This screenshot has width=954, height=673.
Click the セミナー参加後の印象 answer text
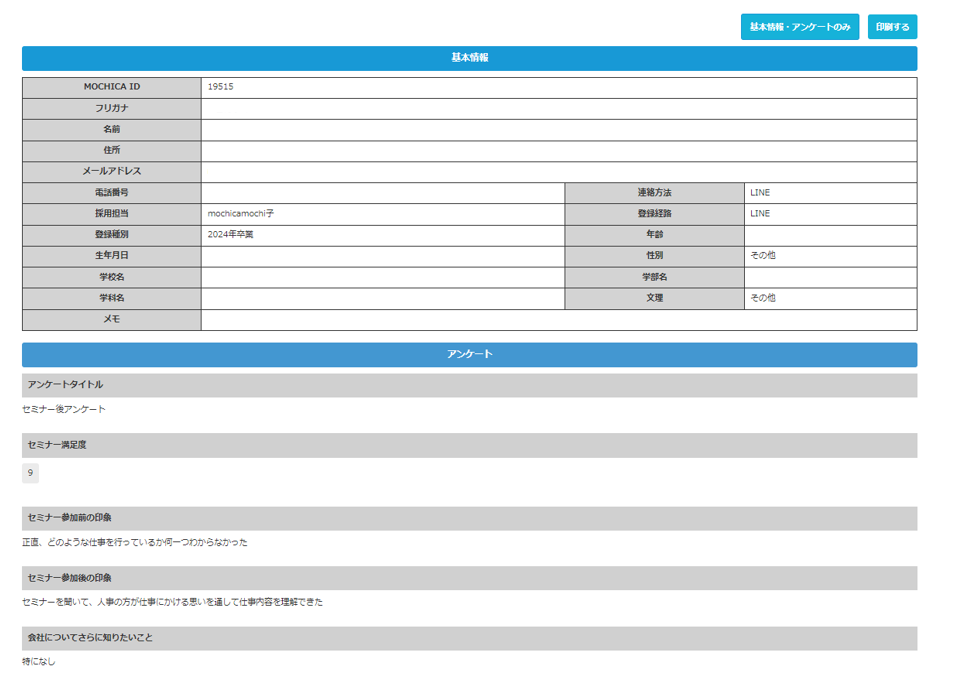(172, 602)
